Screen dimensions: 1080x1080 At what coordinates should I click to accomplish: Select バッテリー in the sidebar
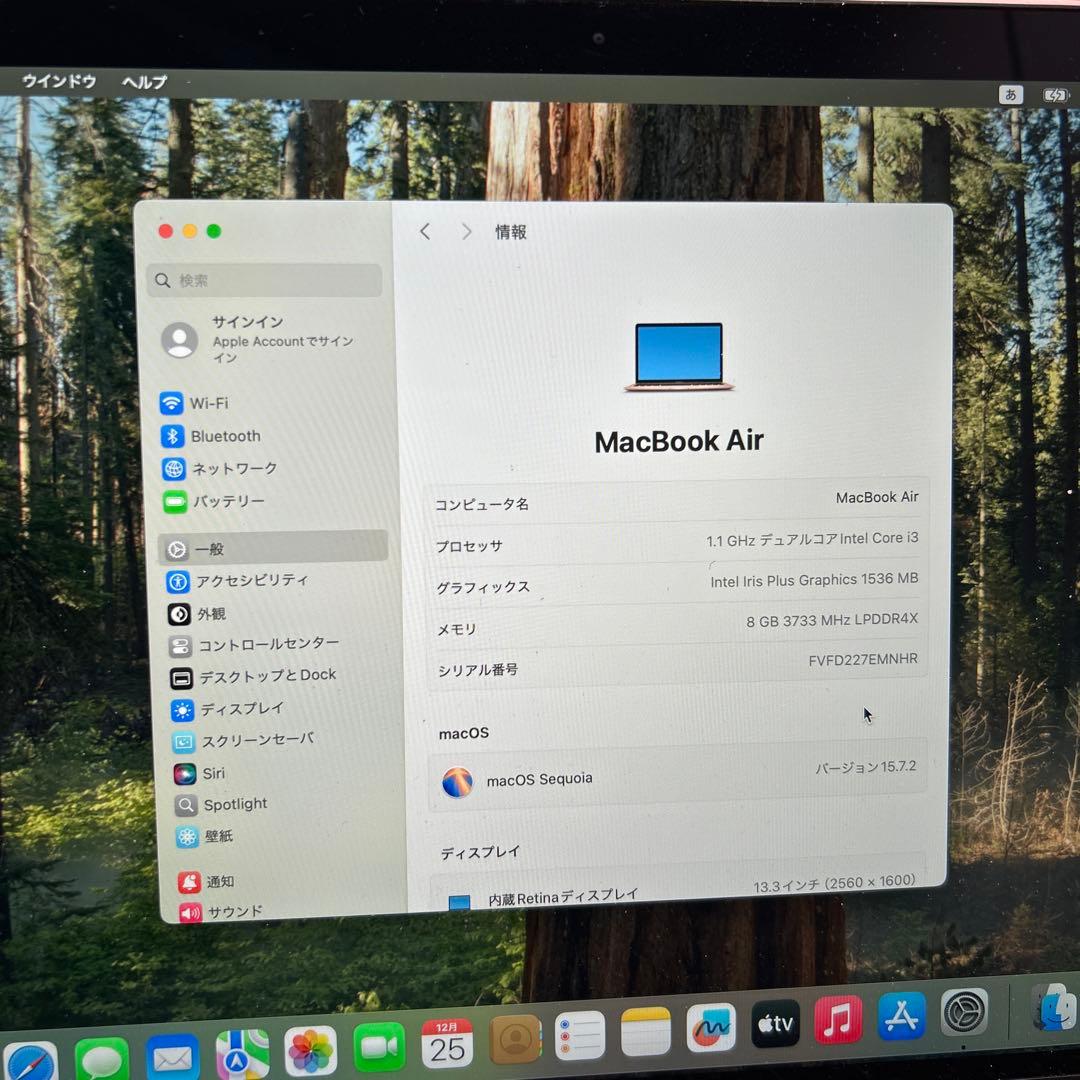214,501
